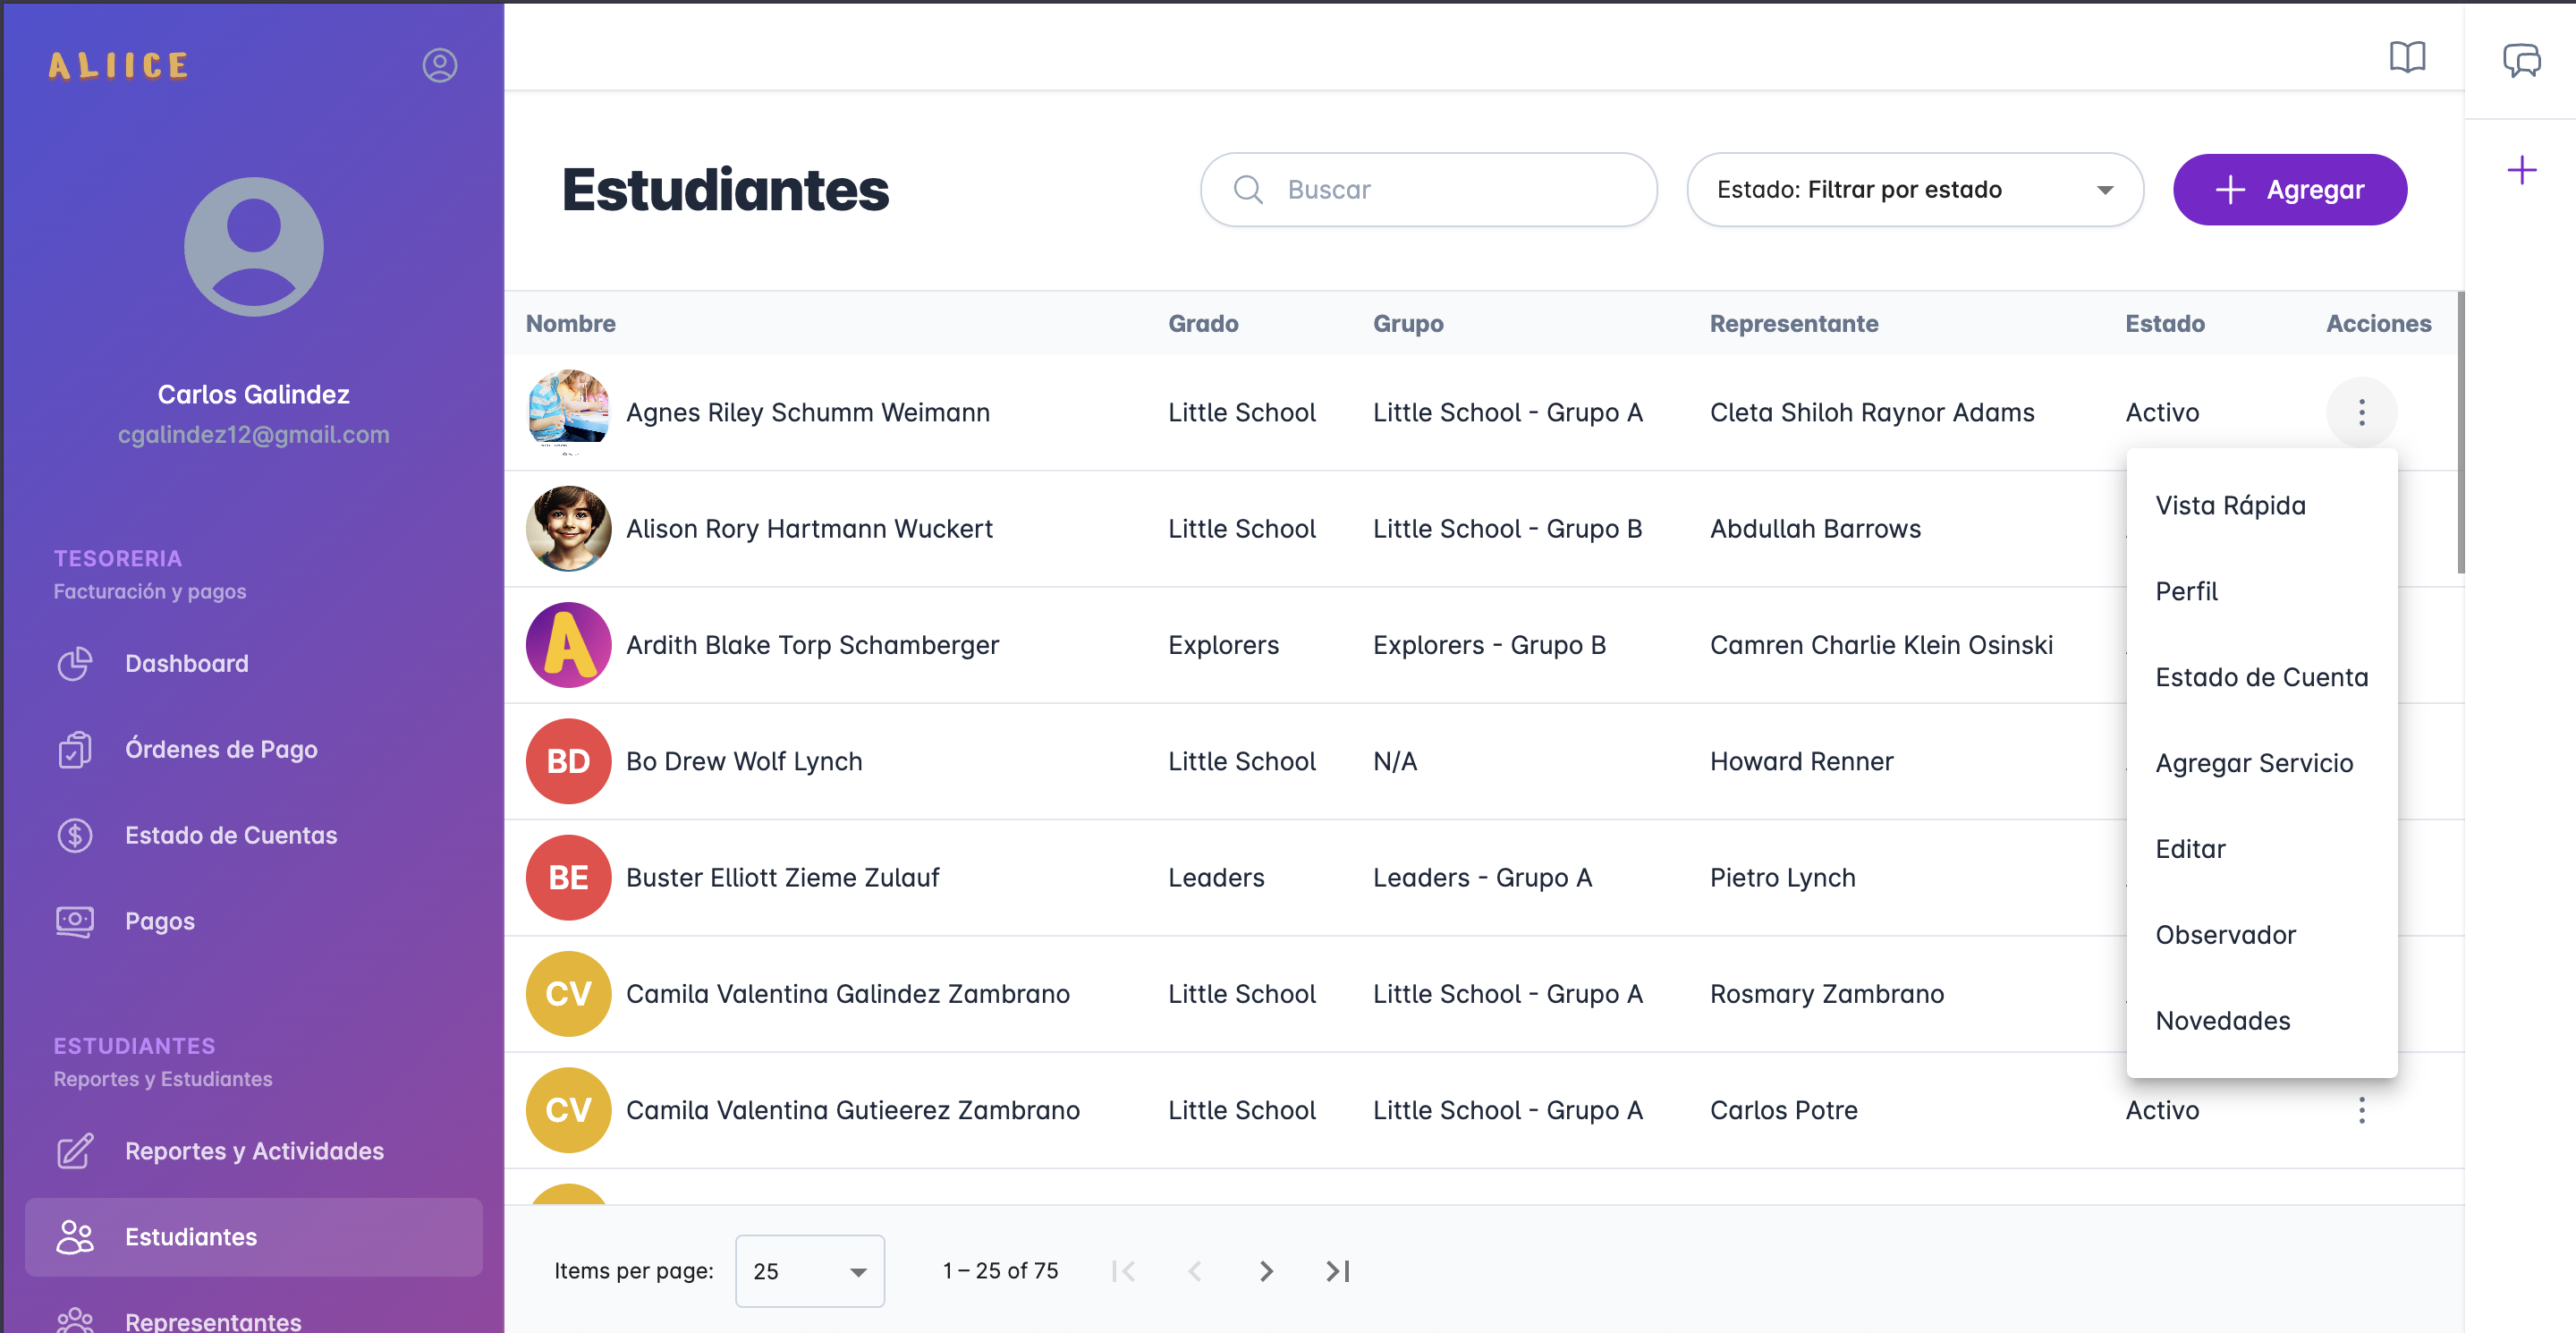Open the book documentation icon
Viewport: 2576px width, 1333px height.
pyautogui.click(x=2407, y=57)
